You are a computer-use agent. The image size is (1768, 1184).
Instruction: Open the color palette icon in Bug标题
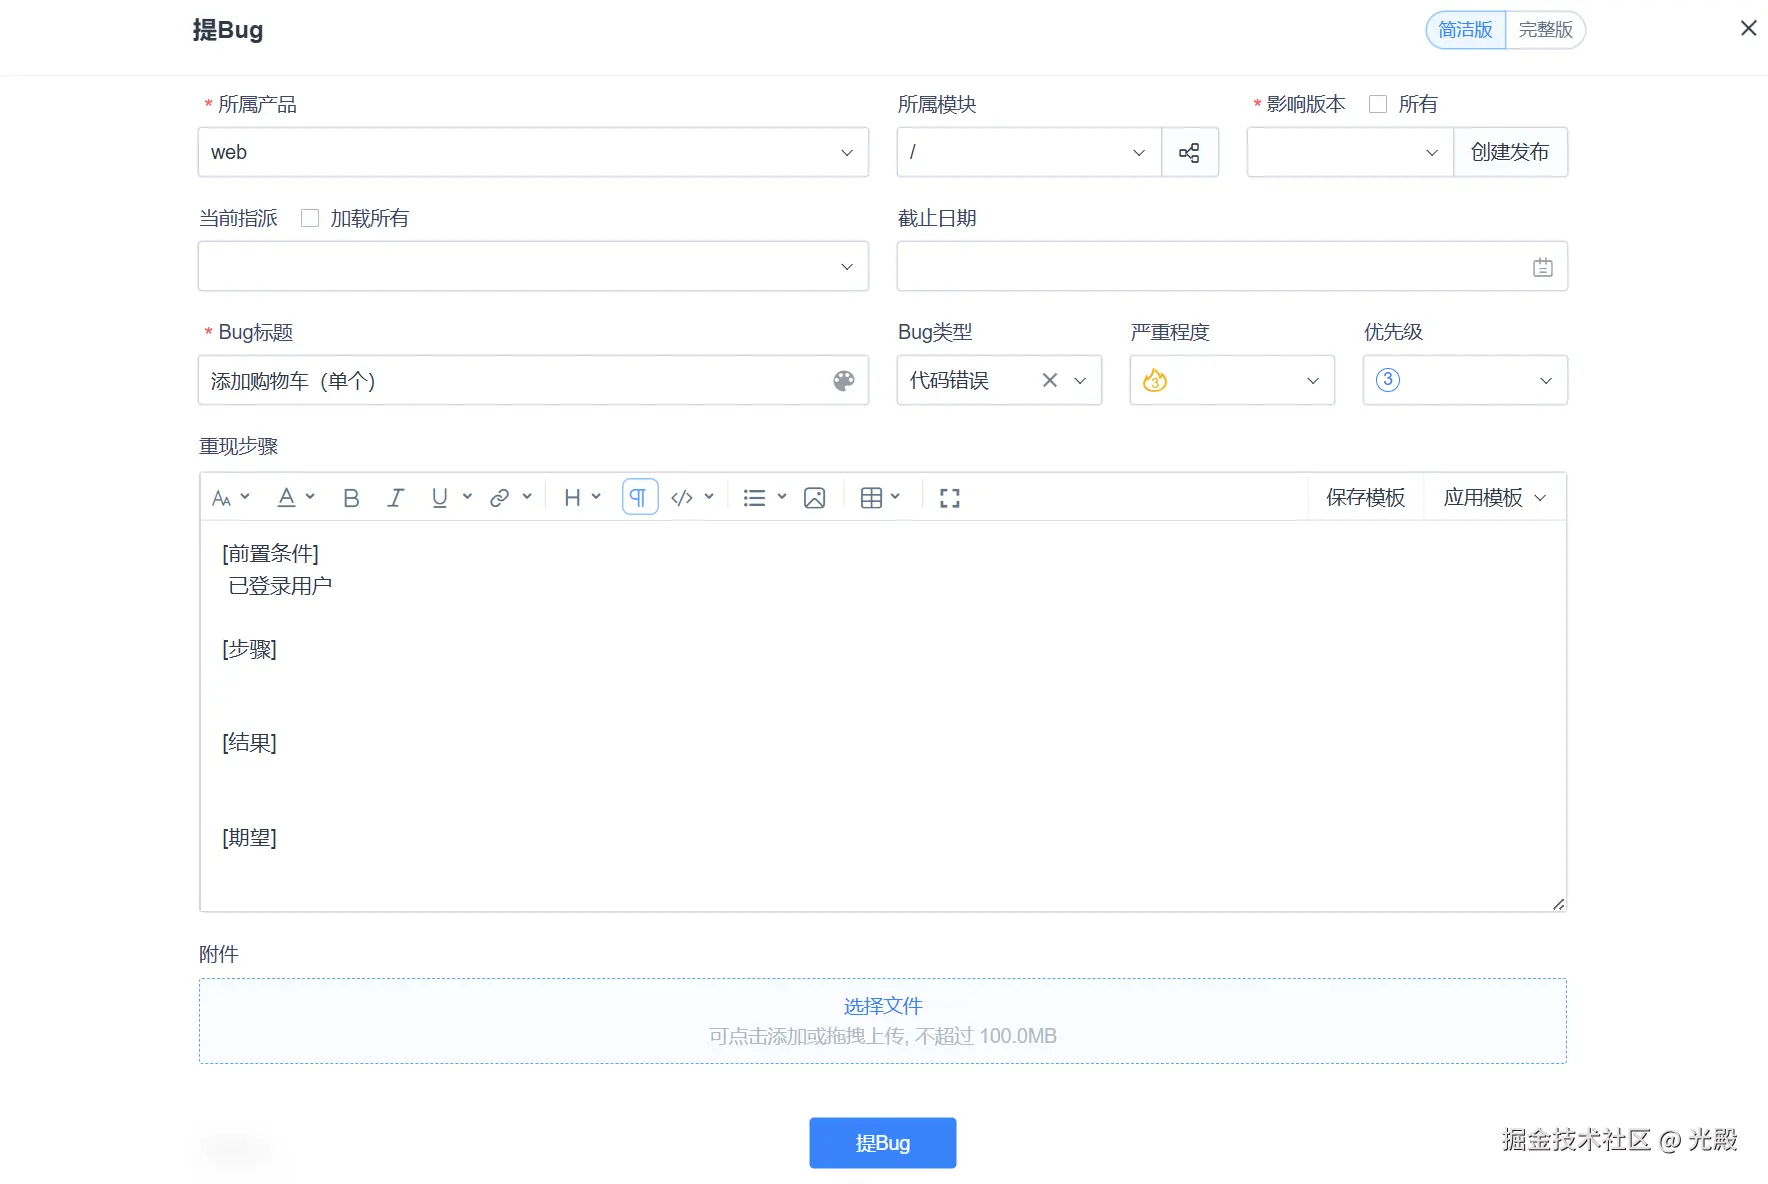pyautogui.click(x=844, y=381)
